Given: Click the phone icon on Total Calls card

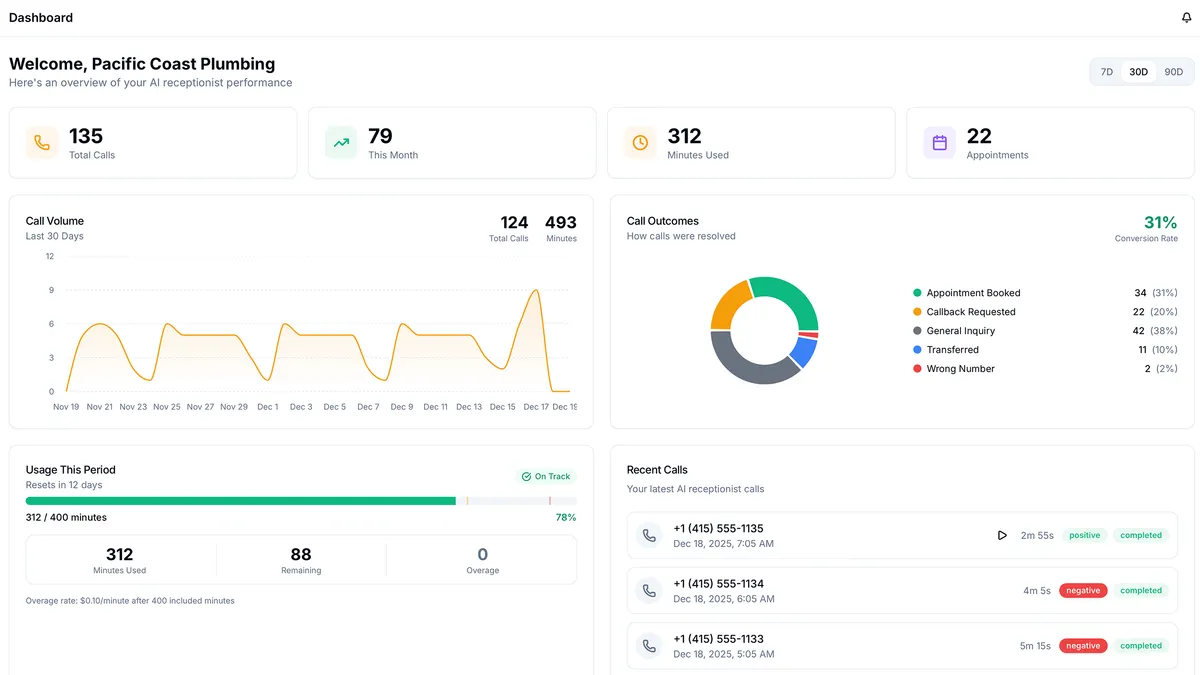Looking at the screenshot, I should click(x=41, y=142).
